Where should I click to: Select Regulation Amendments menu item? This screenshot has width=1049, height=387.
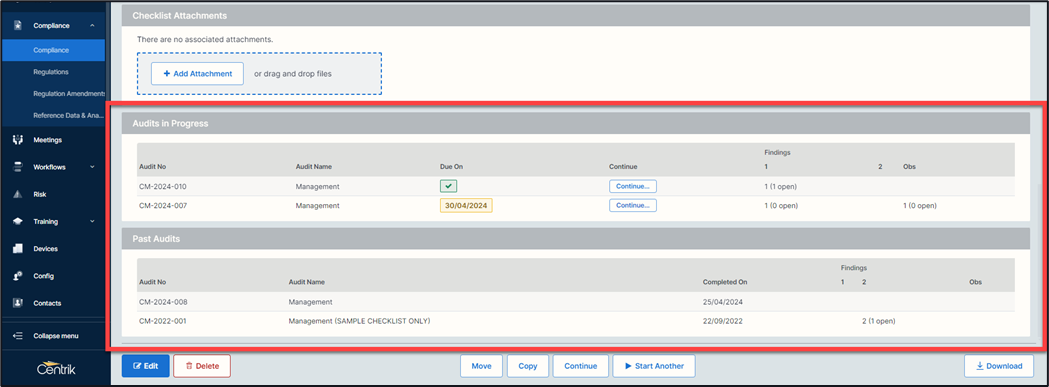coord(70,94)
